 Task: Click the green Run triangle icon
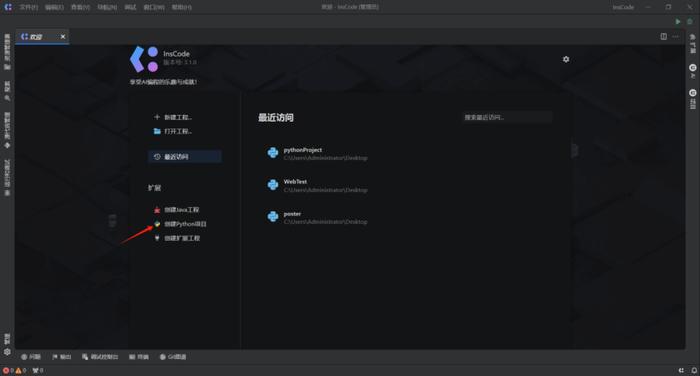point(678,21)
